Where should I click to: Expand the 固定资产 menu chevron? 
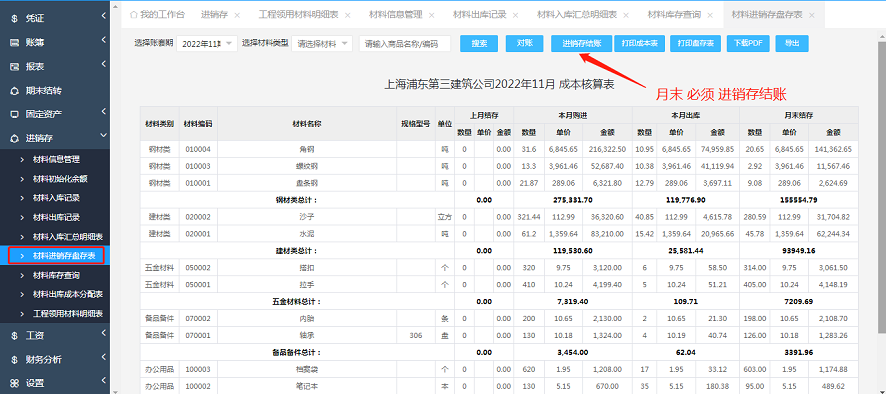click(x=103, y=112)
